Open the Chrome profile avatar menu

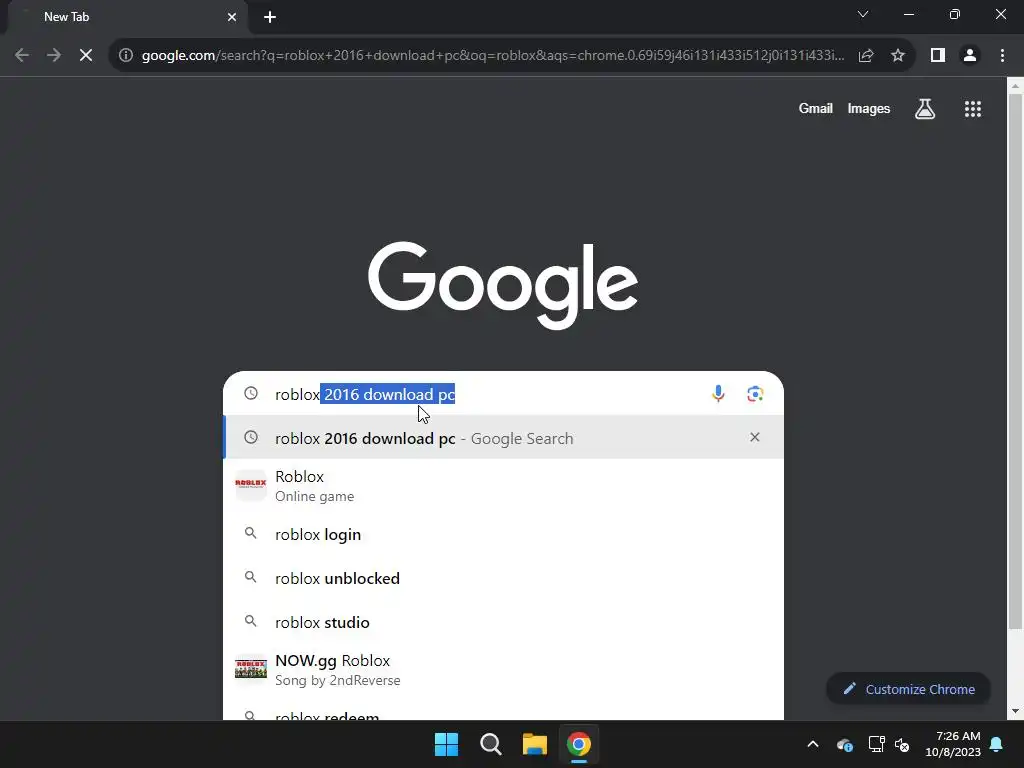coord(970,56)
